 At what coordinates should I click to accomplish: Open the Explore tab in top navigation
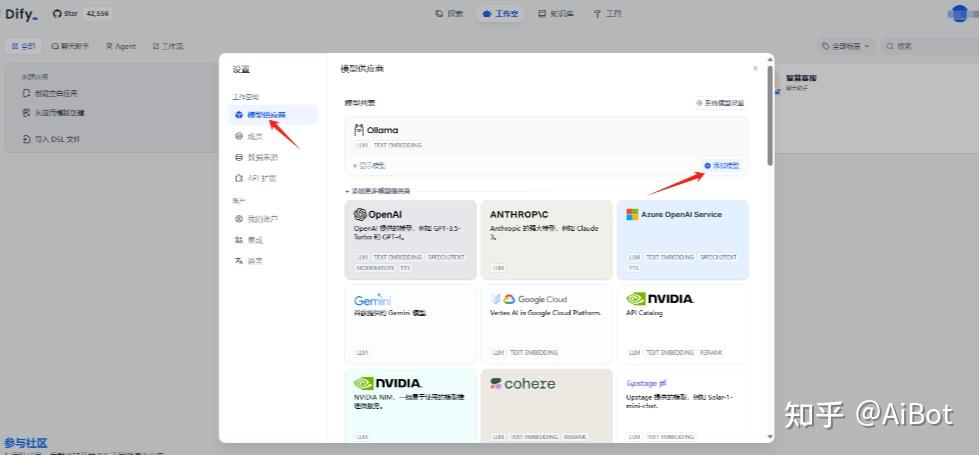tap(450, 13)
